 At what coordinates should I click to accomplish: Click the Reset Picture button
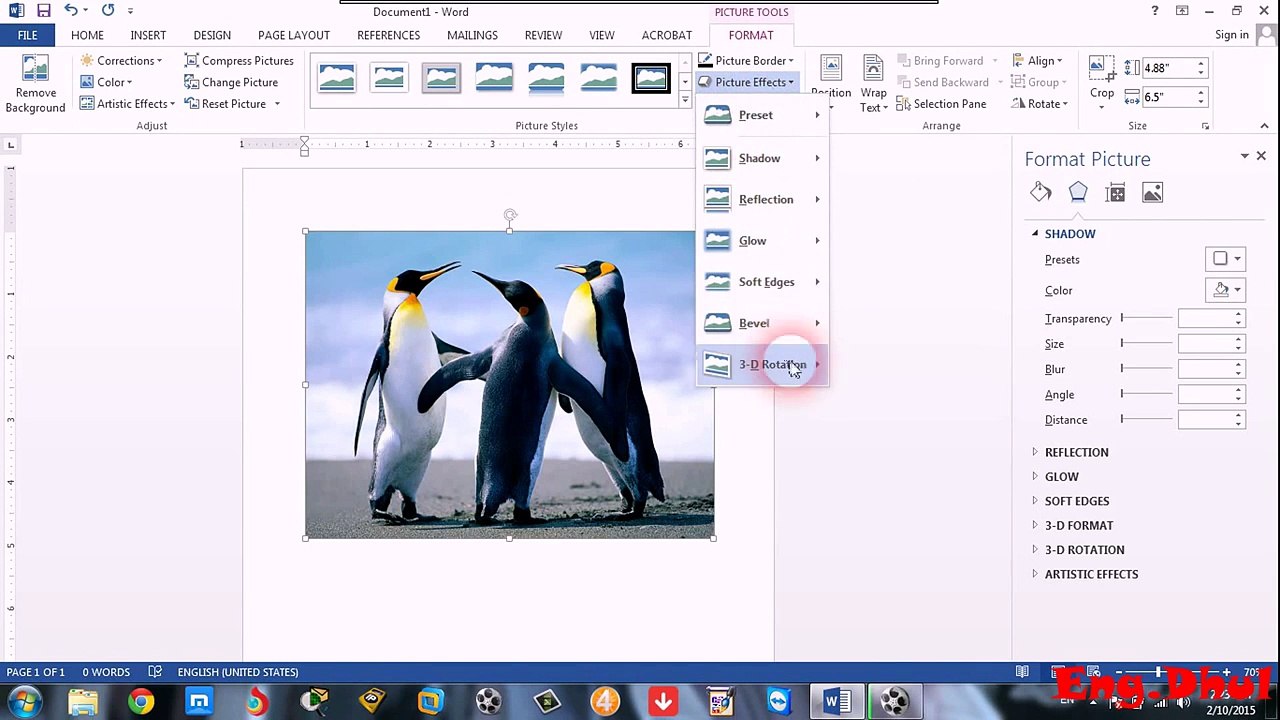(x=233, y=104)
